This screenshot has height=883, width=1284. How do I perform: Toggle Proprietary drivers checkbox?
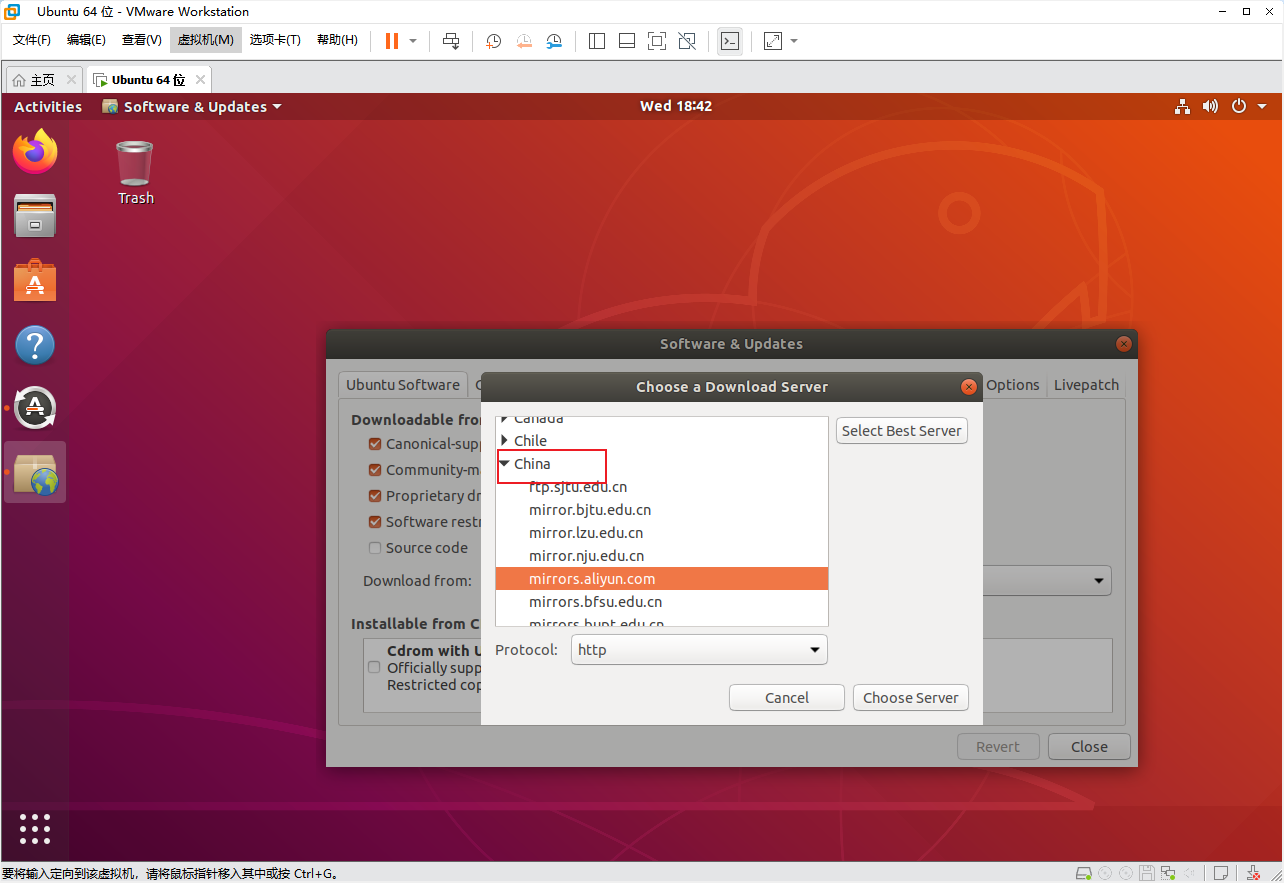[375, 496]
